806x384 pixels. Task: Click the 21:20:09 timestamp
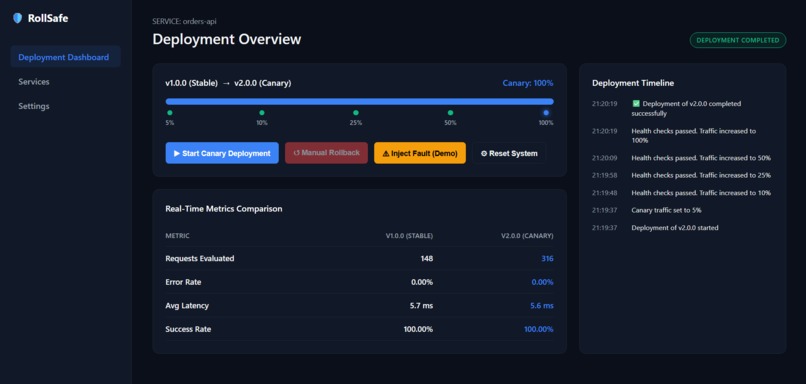(x=604, y=158)
